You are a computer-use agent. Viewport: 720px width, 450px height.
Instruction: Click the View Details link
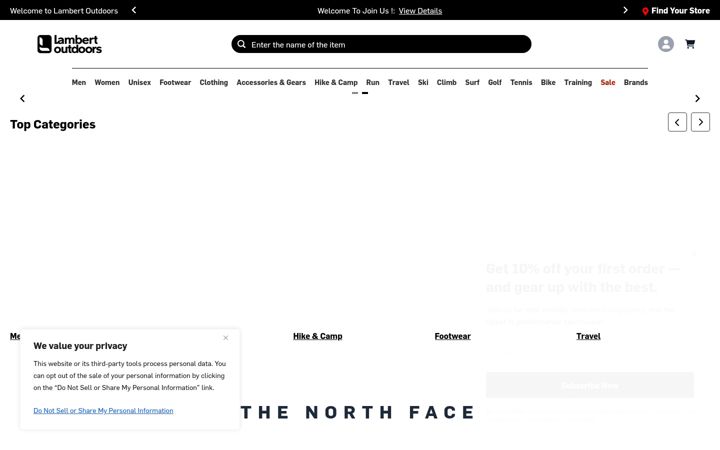coord(420,11)
